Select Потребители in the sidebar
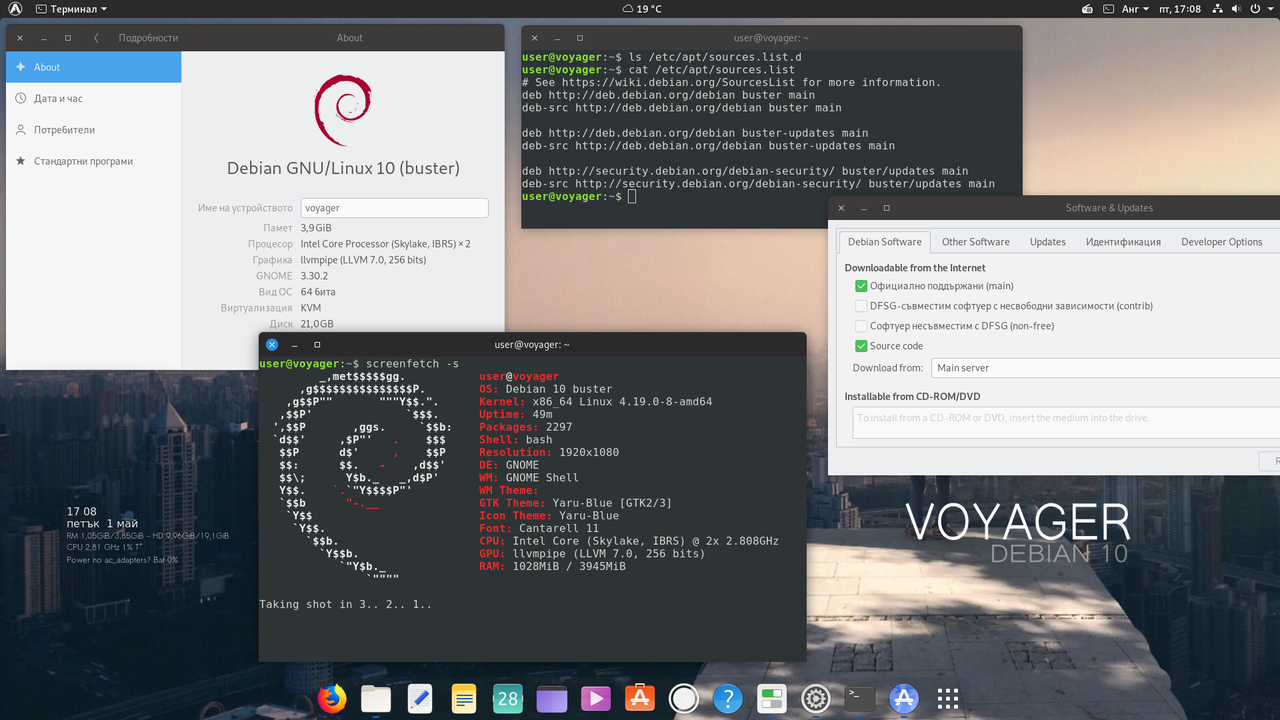Screen dimensions: 1280x720 [x=94, y=129]
